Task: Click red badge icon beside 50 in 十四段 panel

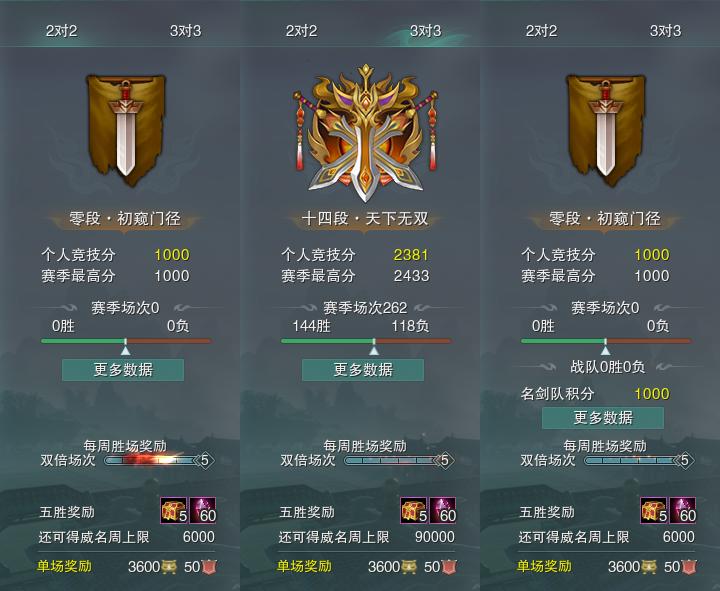Action: [x=450, y=567]
